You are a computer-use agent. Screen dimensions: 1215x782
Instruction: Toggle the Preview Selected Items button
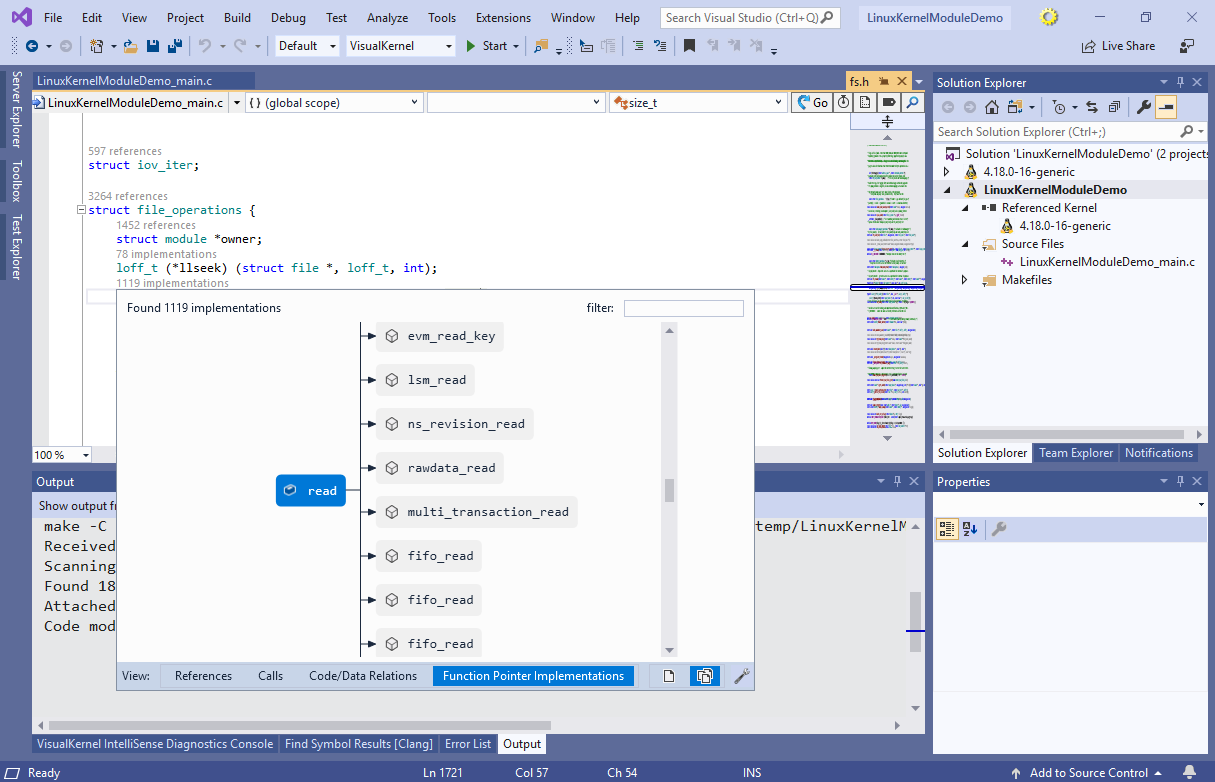pyautogui.click(x=1166, y=107)
